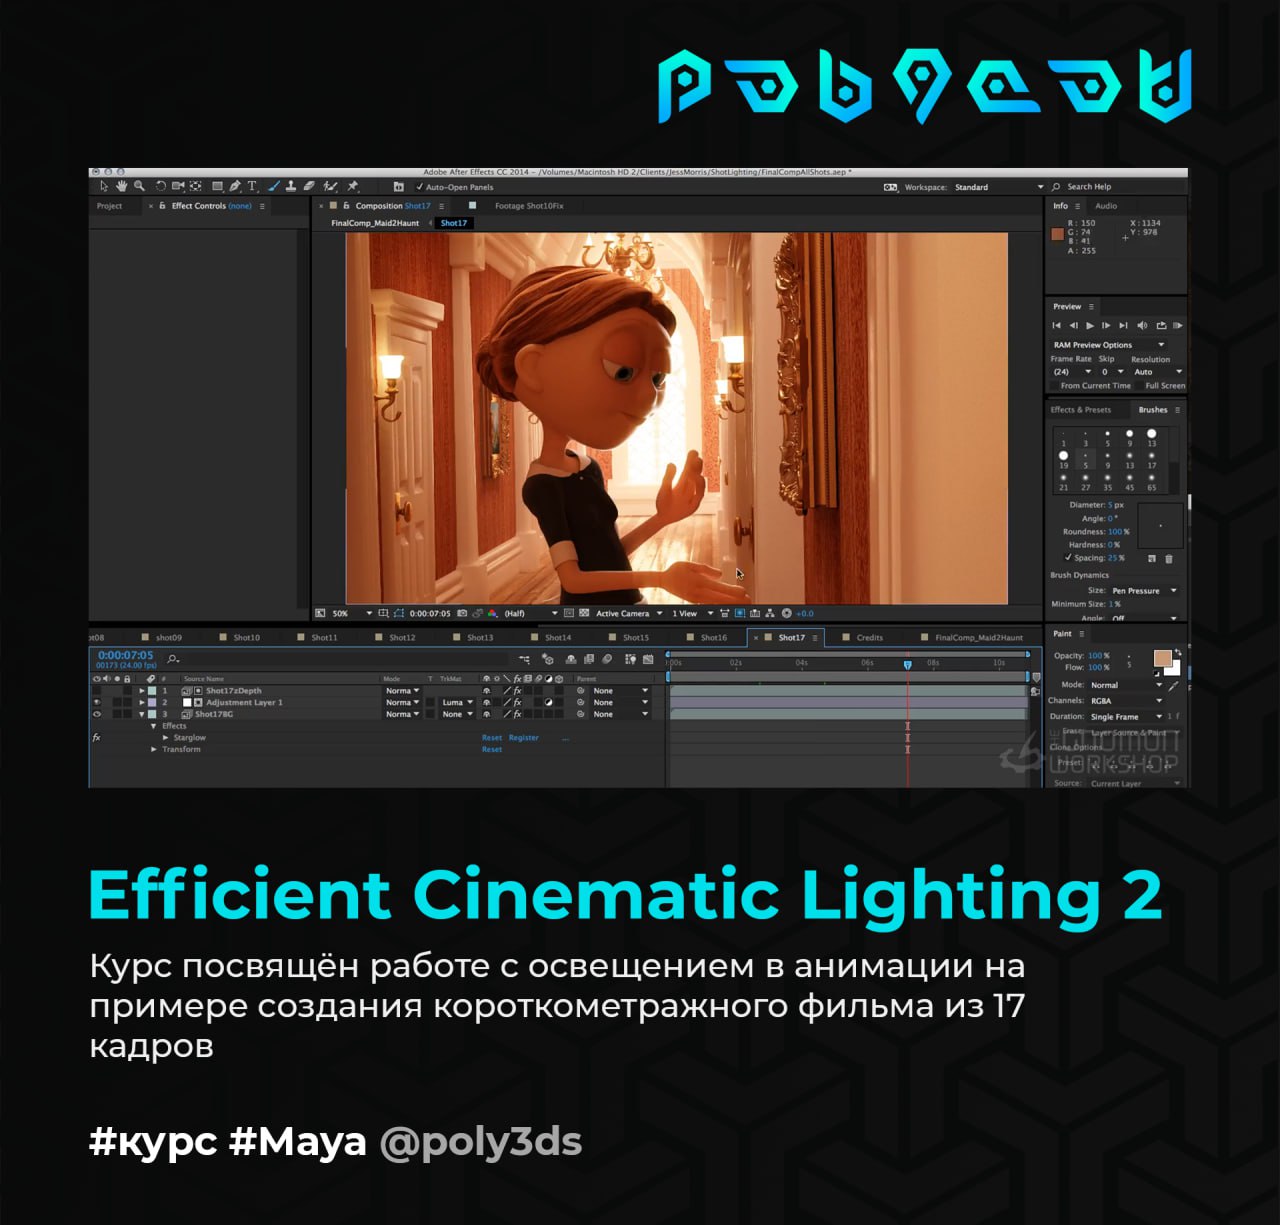Switch to the Audio panel tab
This screenshot has width=1280, height=1225.
click(x=1106, y=206)
